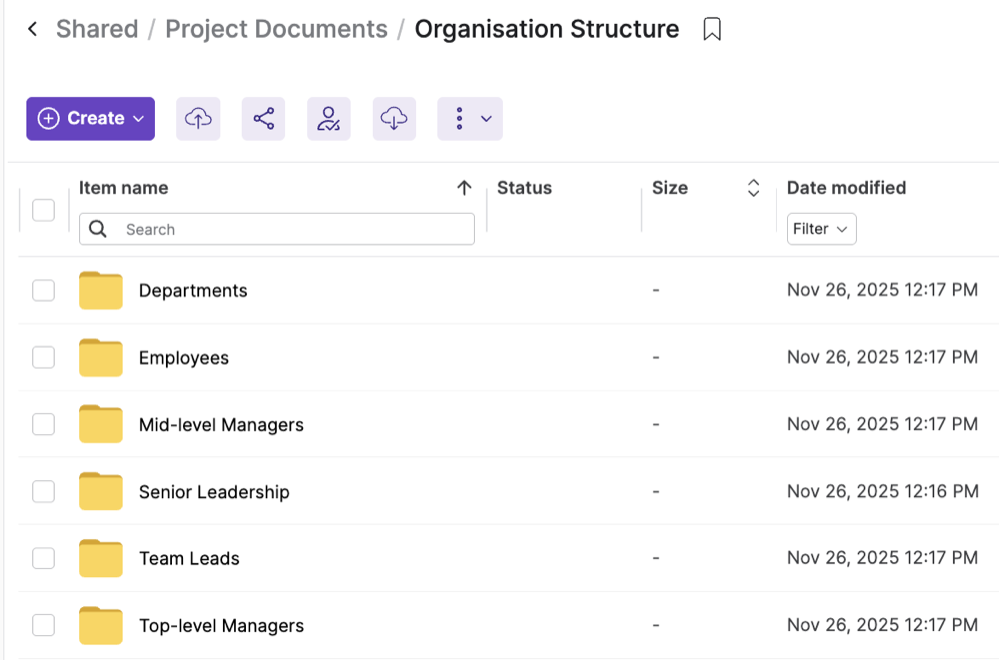Toggle the select all items checkbox
This screenshot has width=999, height=660.
[x=43, y=210]
